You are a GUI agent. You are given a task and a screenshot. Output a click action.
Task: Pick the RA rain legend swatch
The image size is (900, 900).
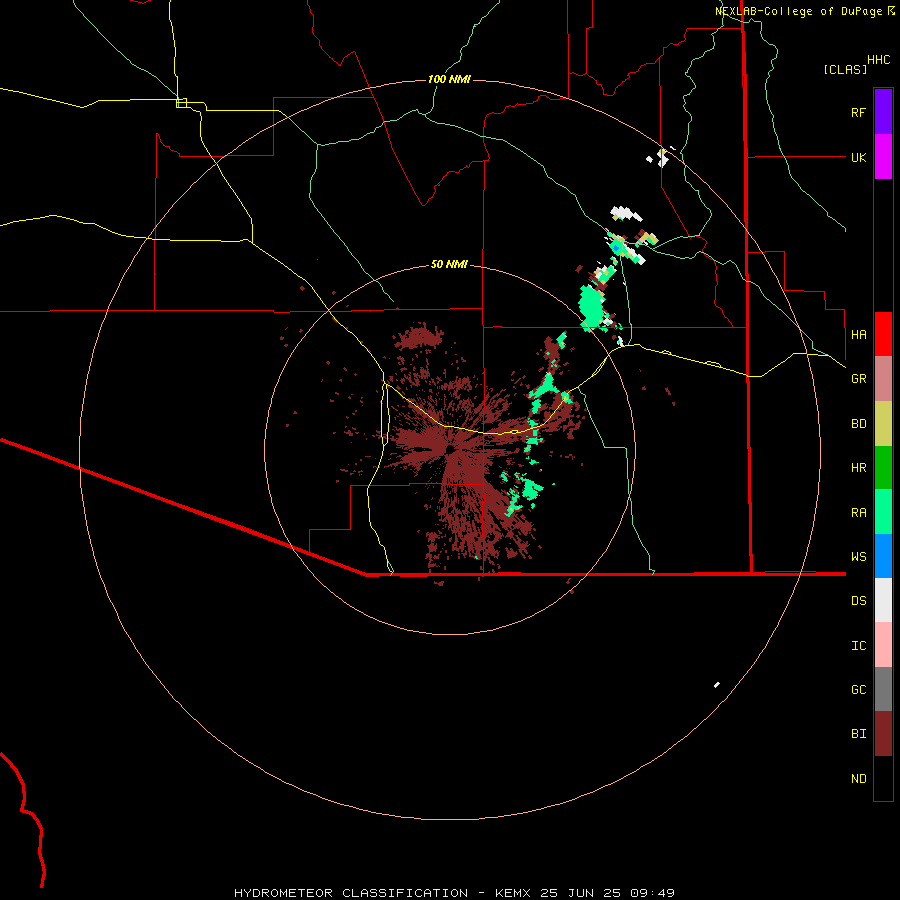(x=883, y=512)
